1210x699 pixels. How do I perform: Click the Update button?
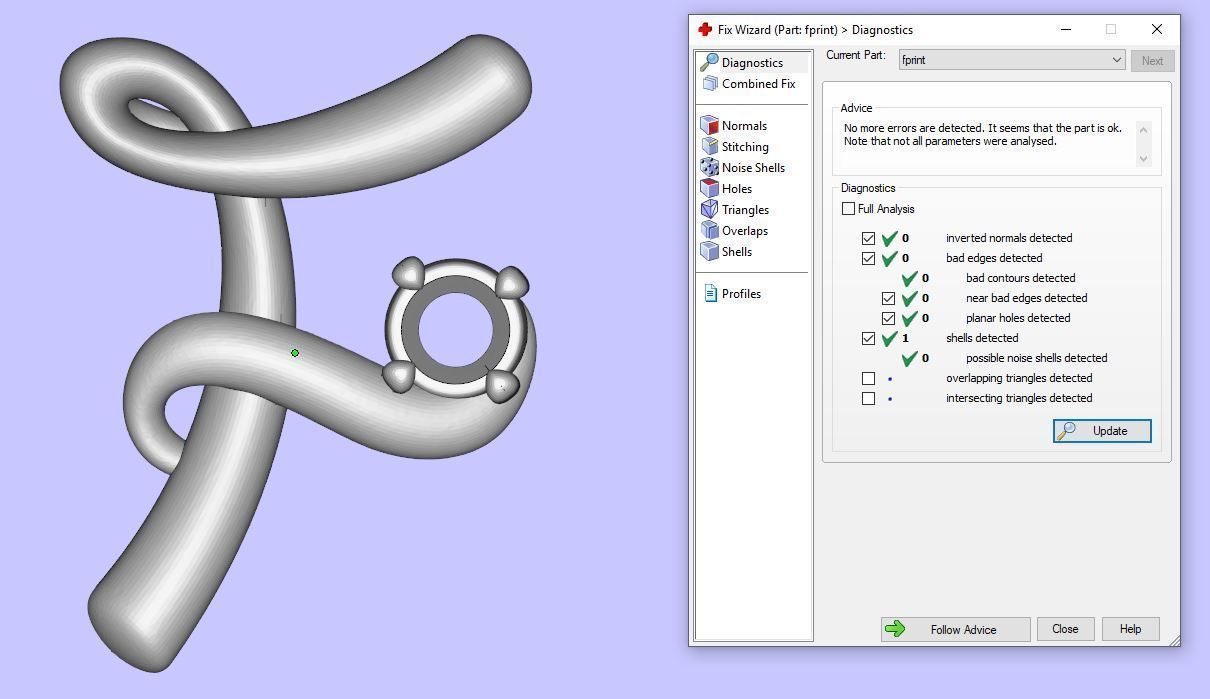coord(1102,431)
